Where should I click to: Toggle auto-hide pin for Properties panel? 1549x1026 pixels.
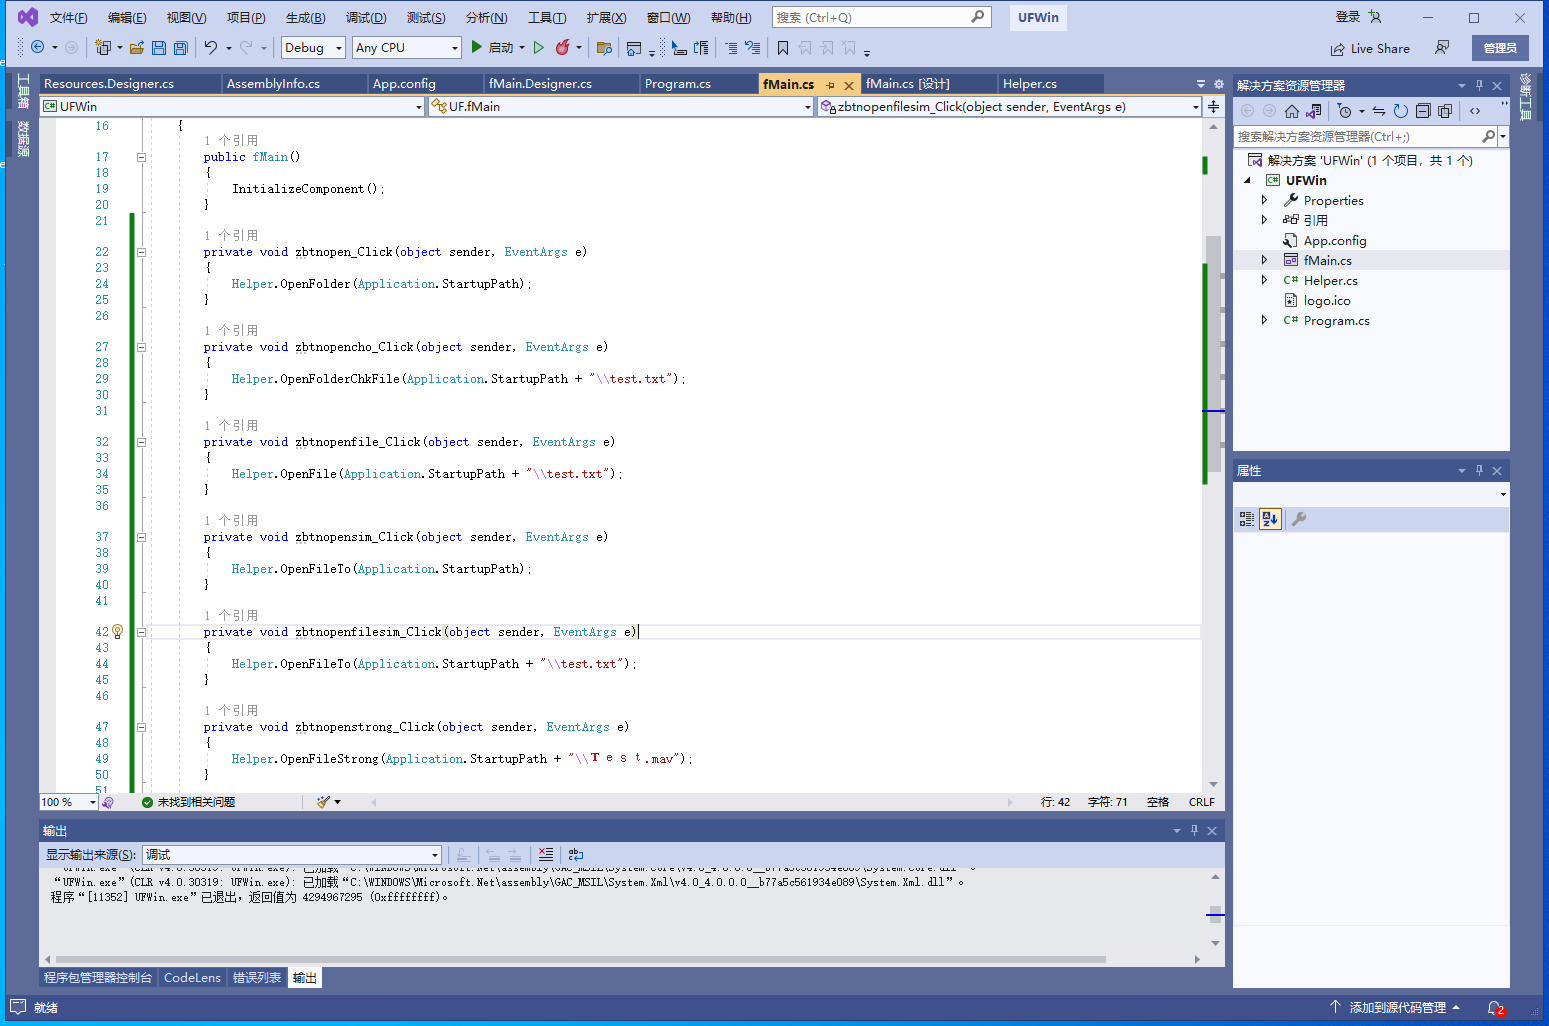(1479, 470)
